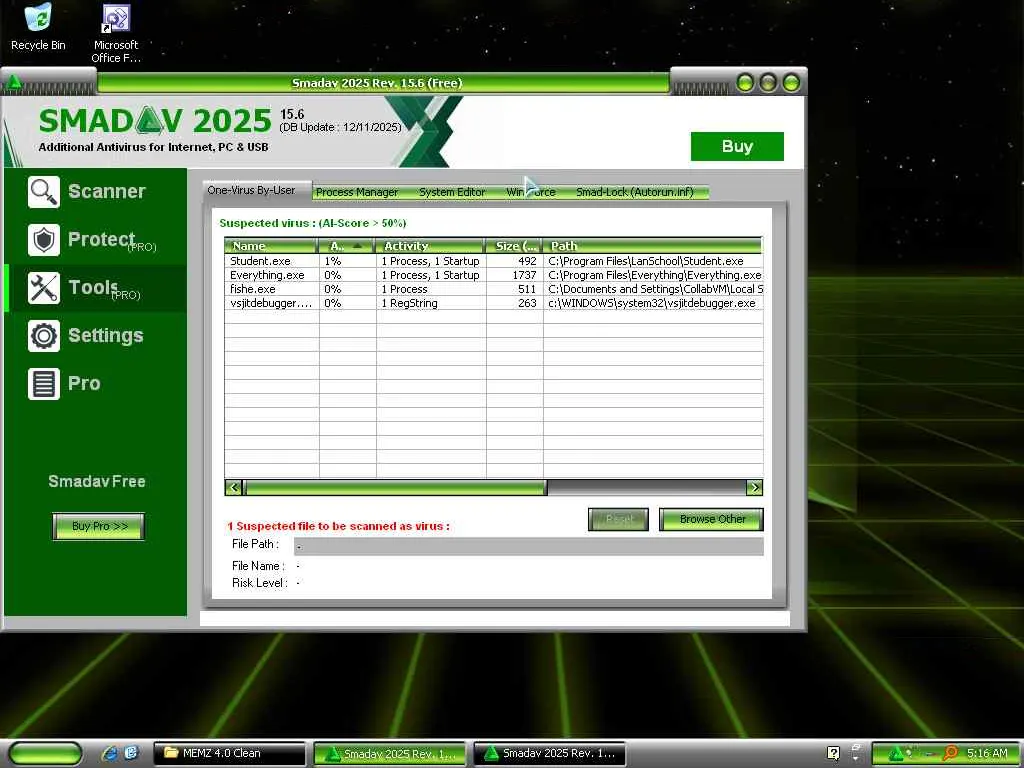This screenshot has height=768, width=1024.
Task: Click the size value 492
Action: coord(527,261)
